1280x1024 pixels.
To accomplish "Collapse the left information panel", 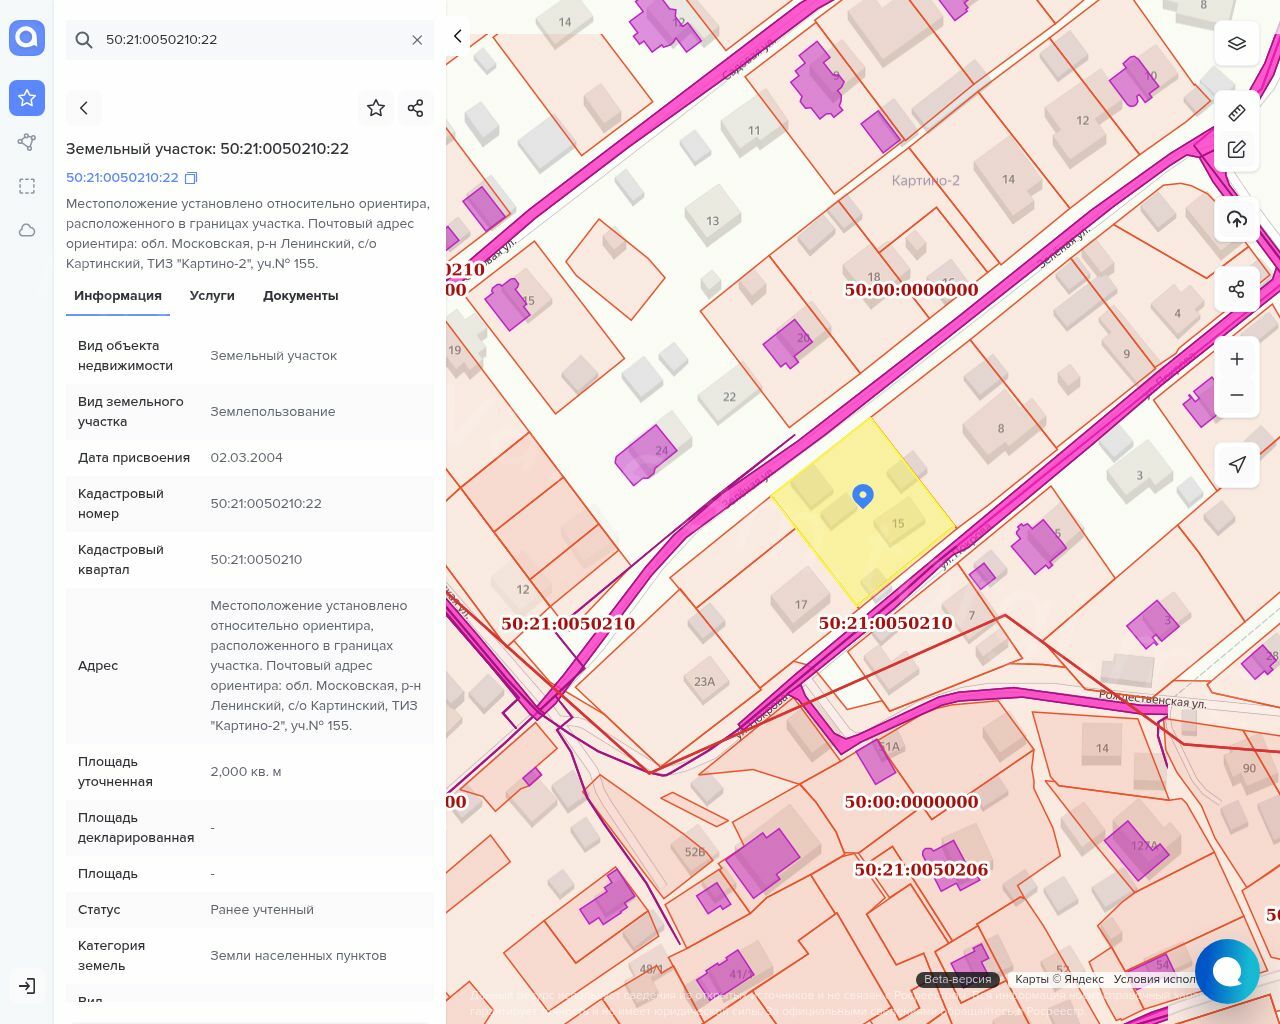I will 458,36.
